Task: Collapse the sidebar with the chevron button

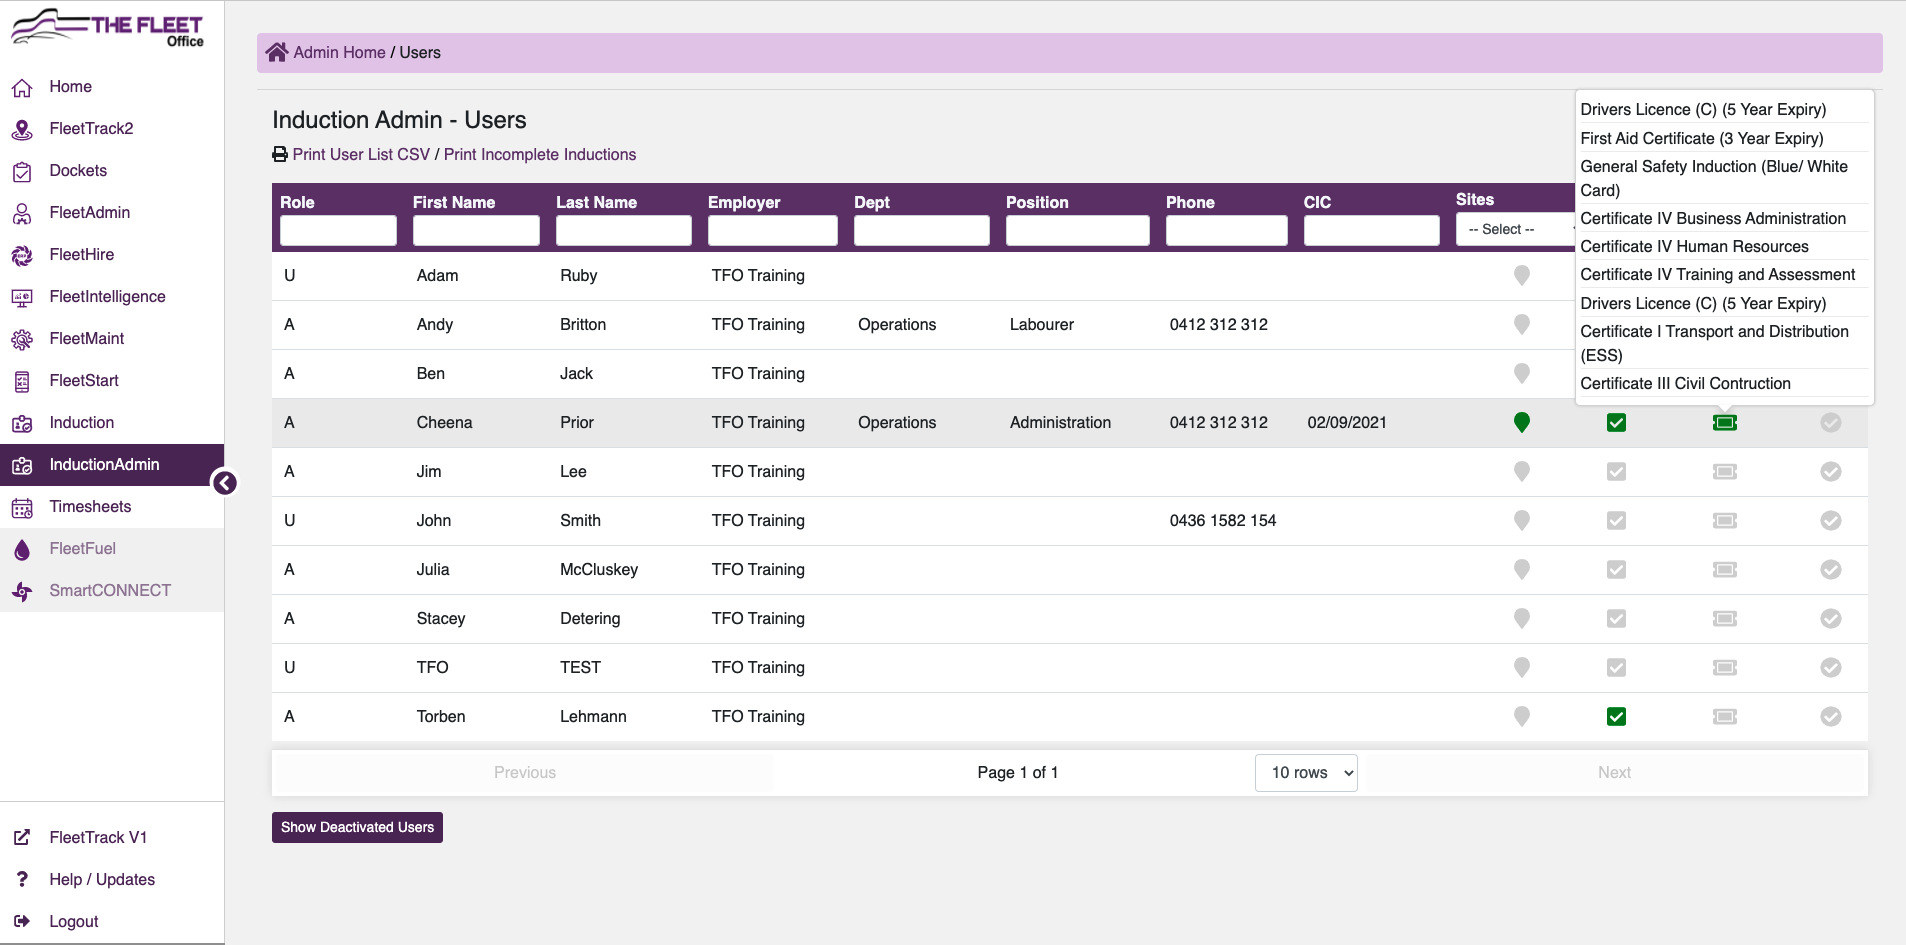Action: pyautogui.click(x=225, y=483)
